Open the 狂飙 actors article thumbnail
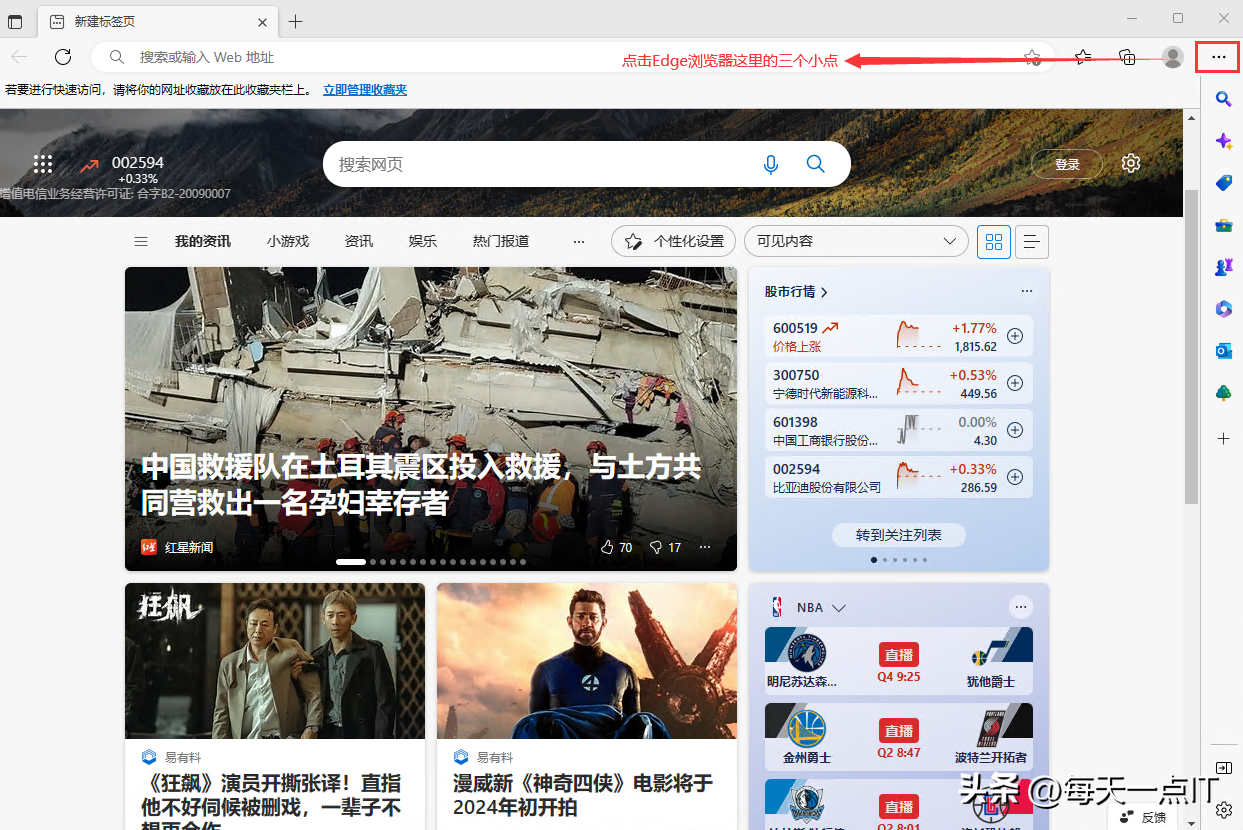 (x=275, y=661)
